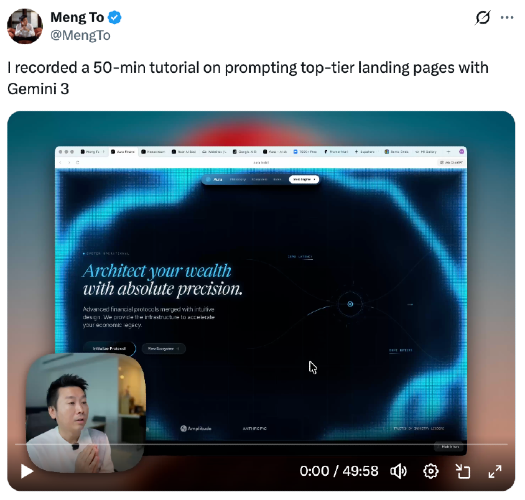525x500 pixels.
Task: Enable picture-in-picture mode icon
Action: pyautogui.click(x=463, y=472)
